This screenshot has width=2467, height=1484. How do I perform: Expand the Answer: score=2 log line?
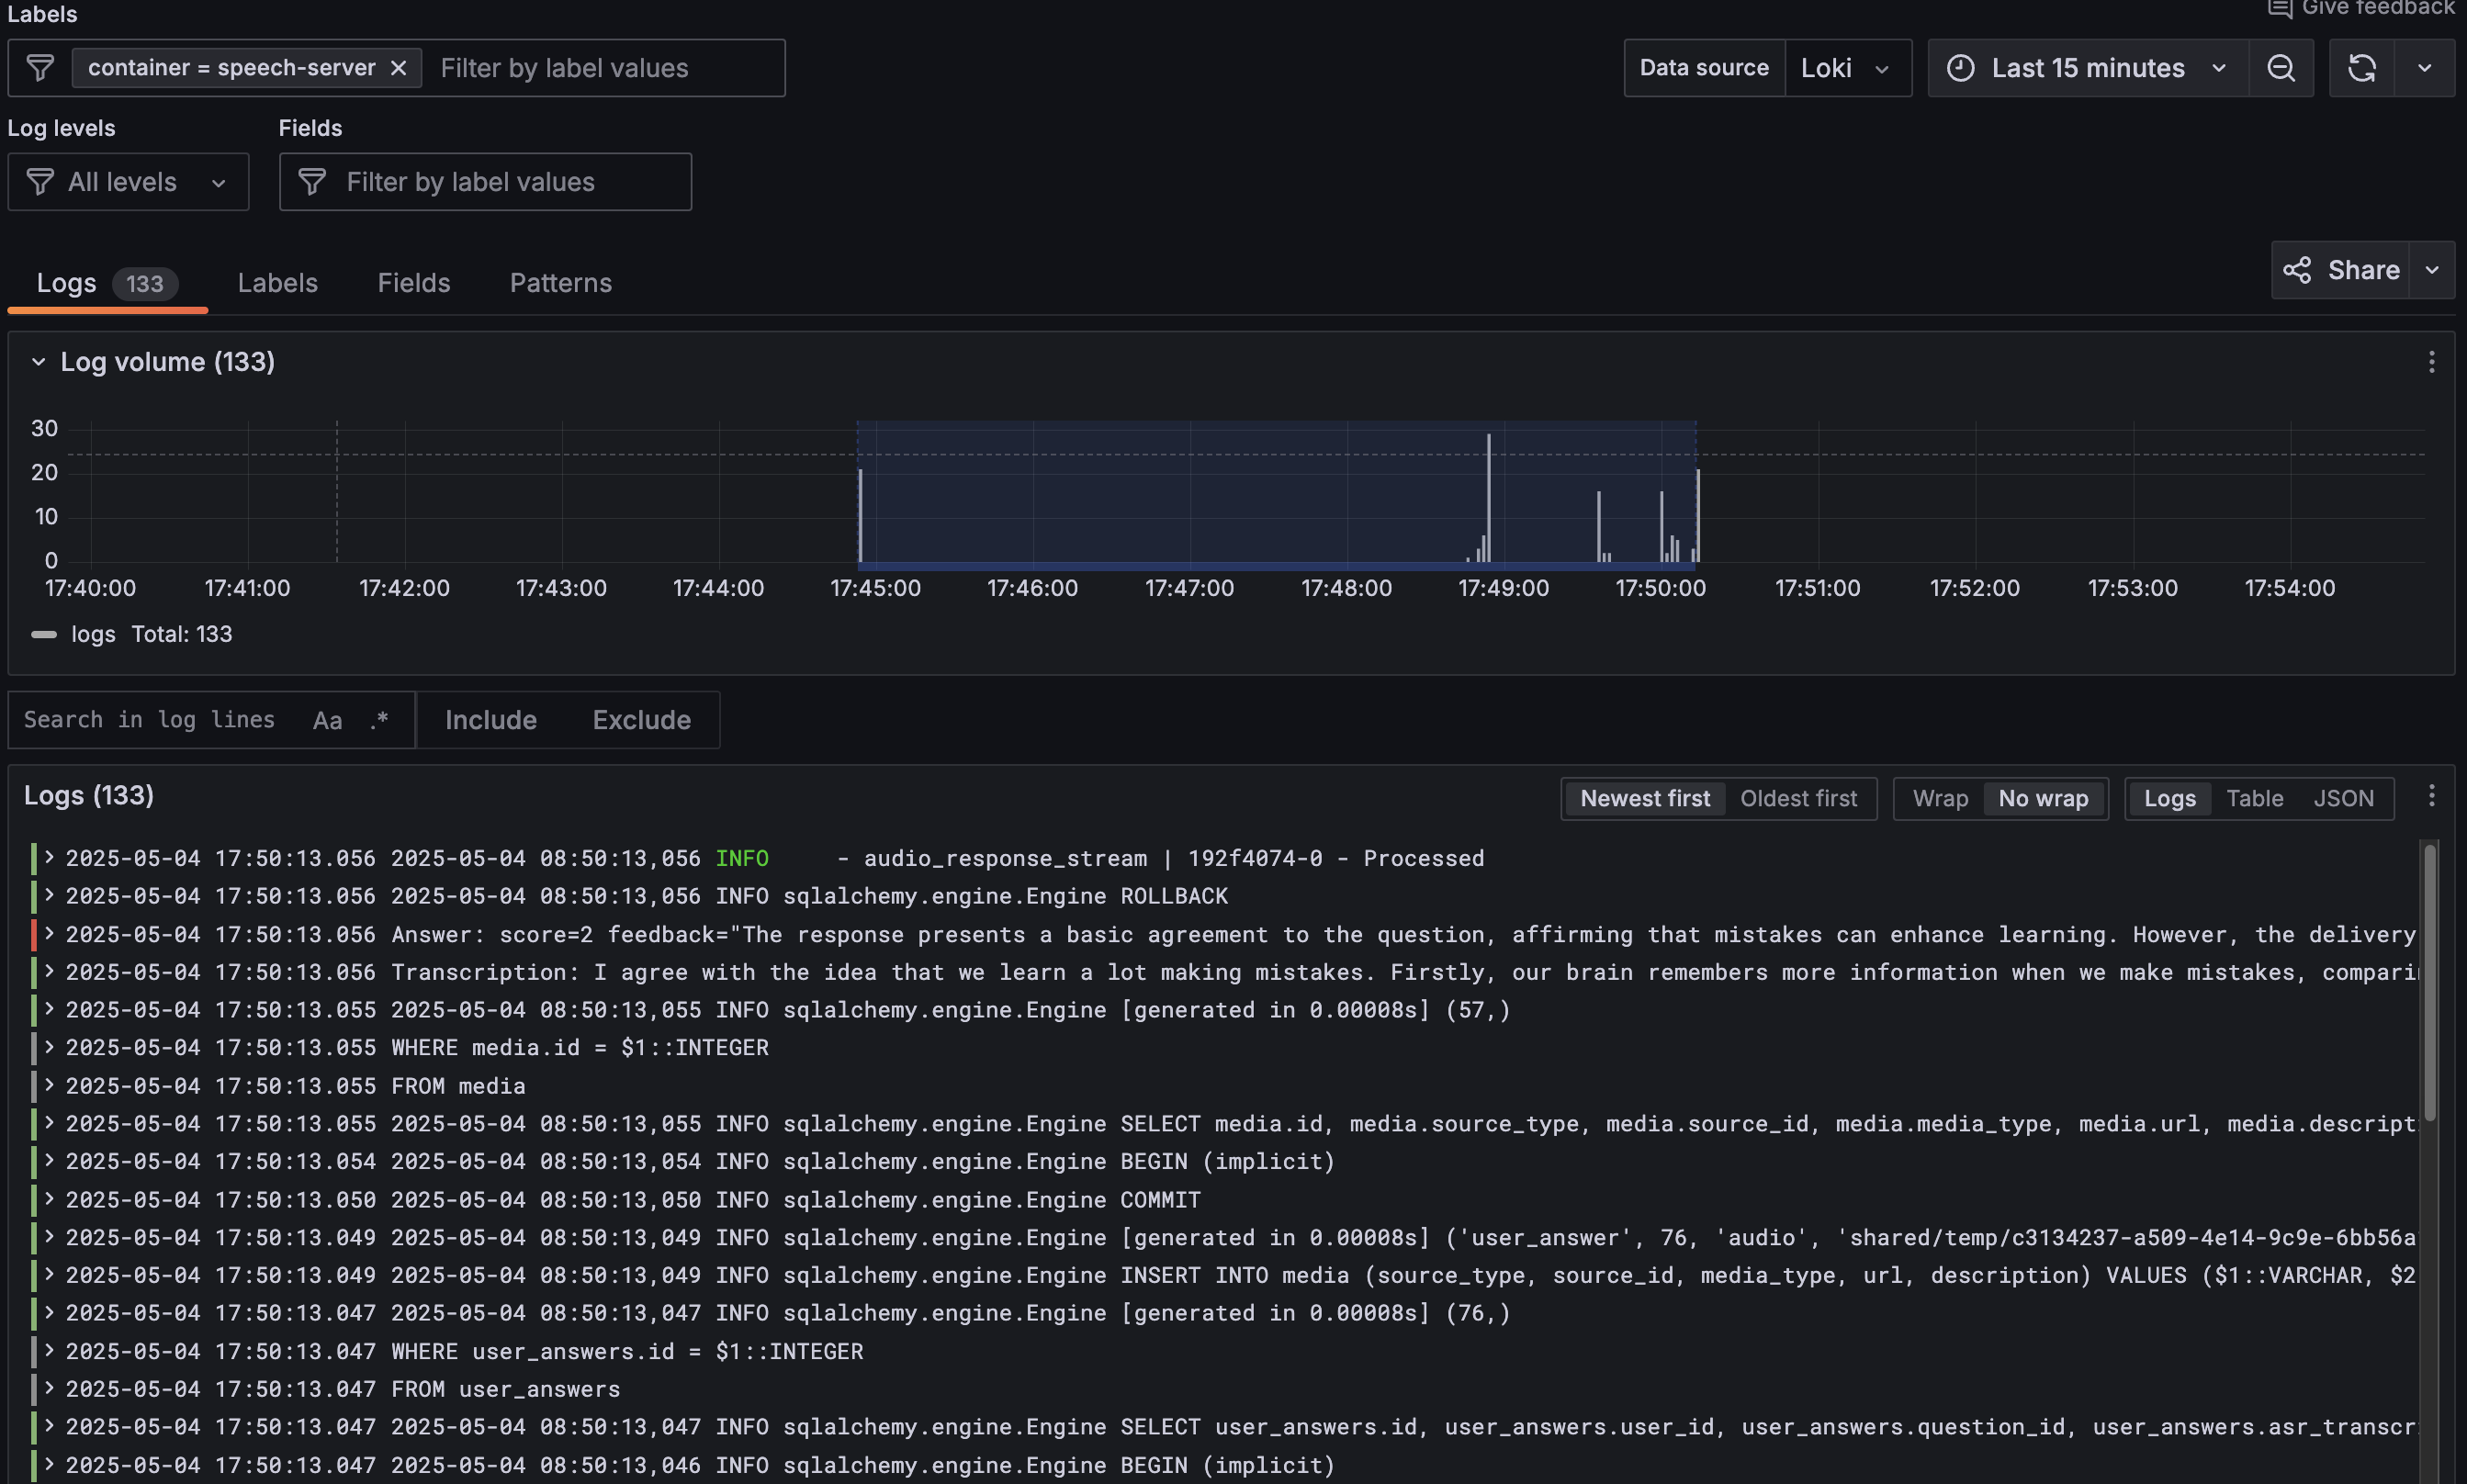(x=48, y=934)
